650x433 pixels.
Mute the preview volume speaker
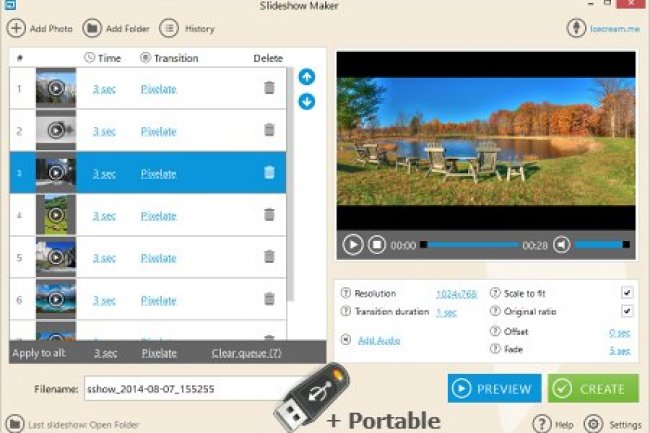pyautogui.click(x=562, y=244)
